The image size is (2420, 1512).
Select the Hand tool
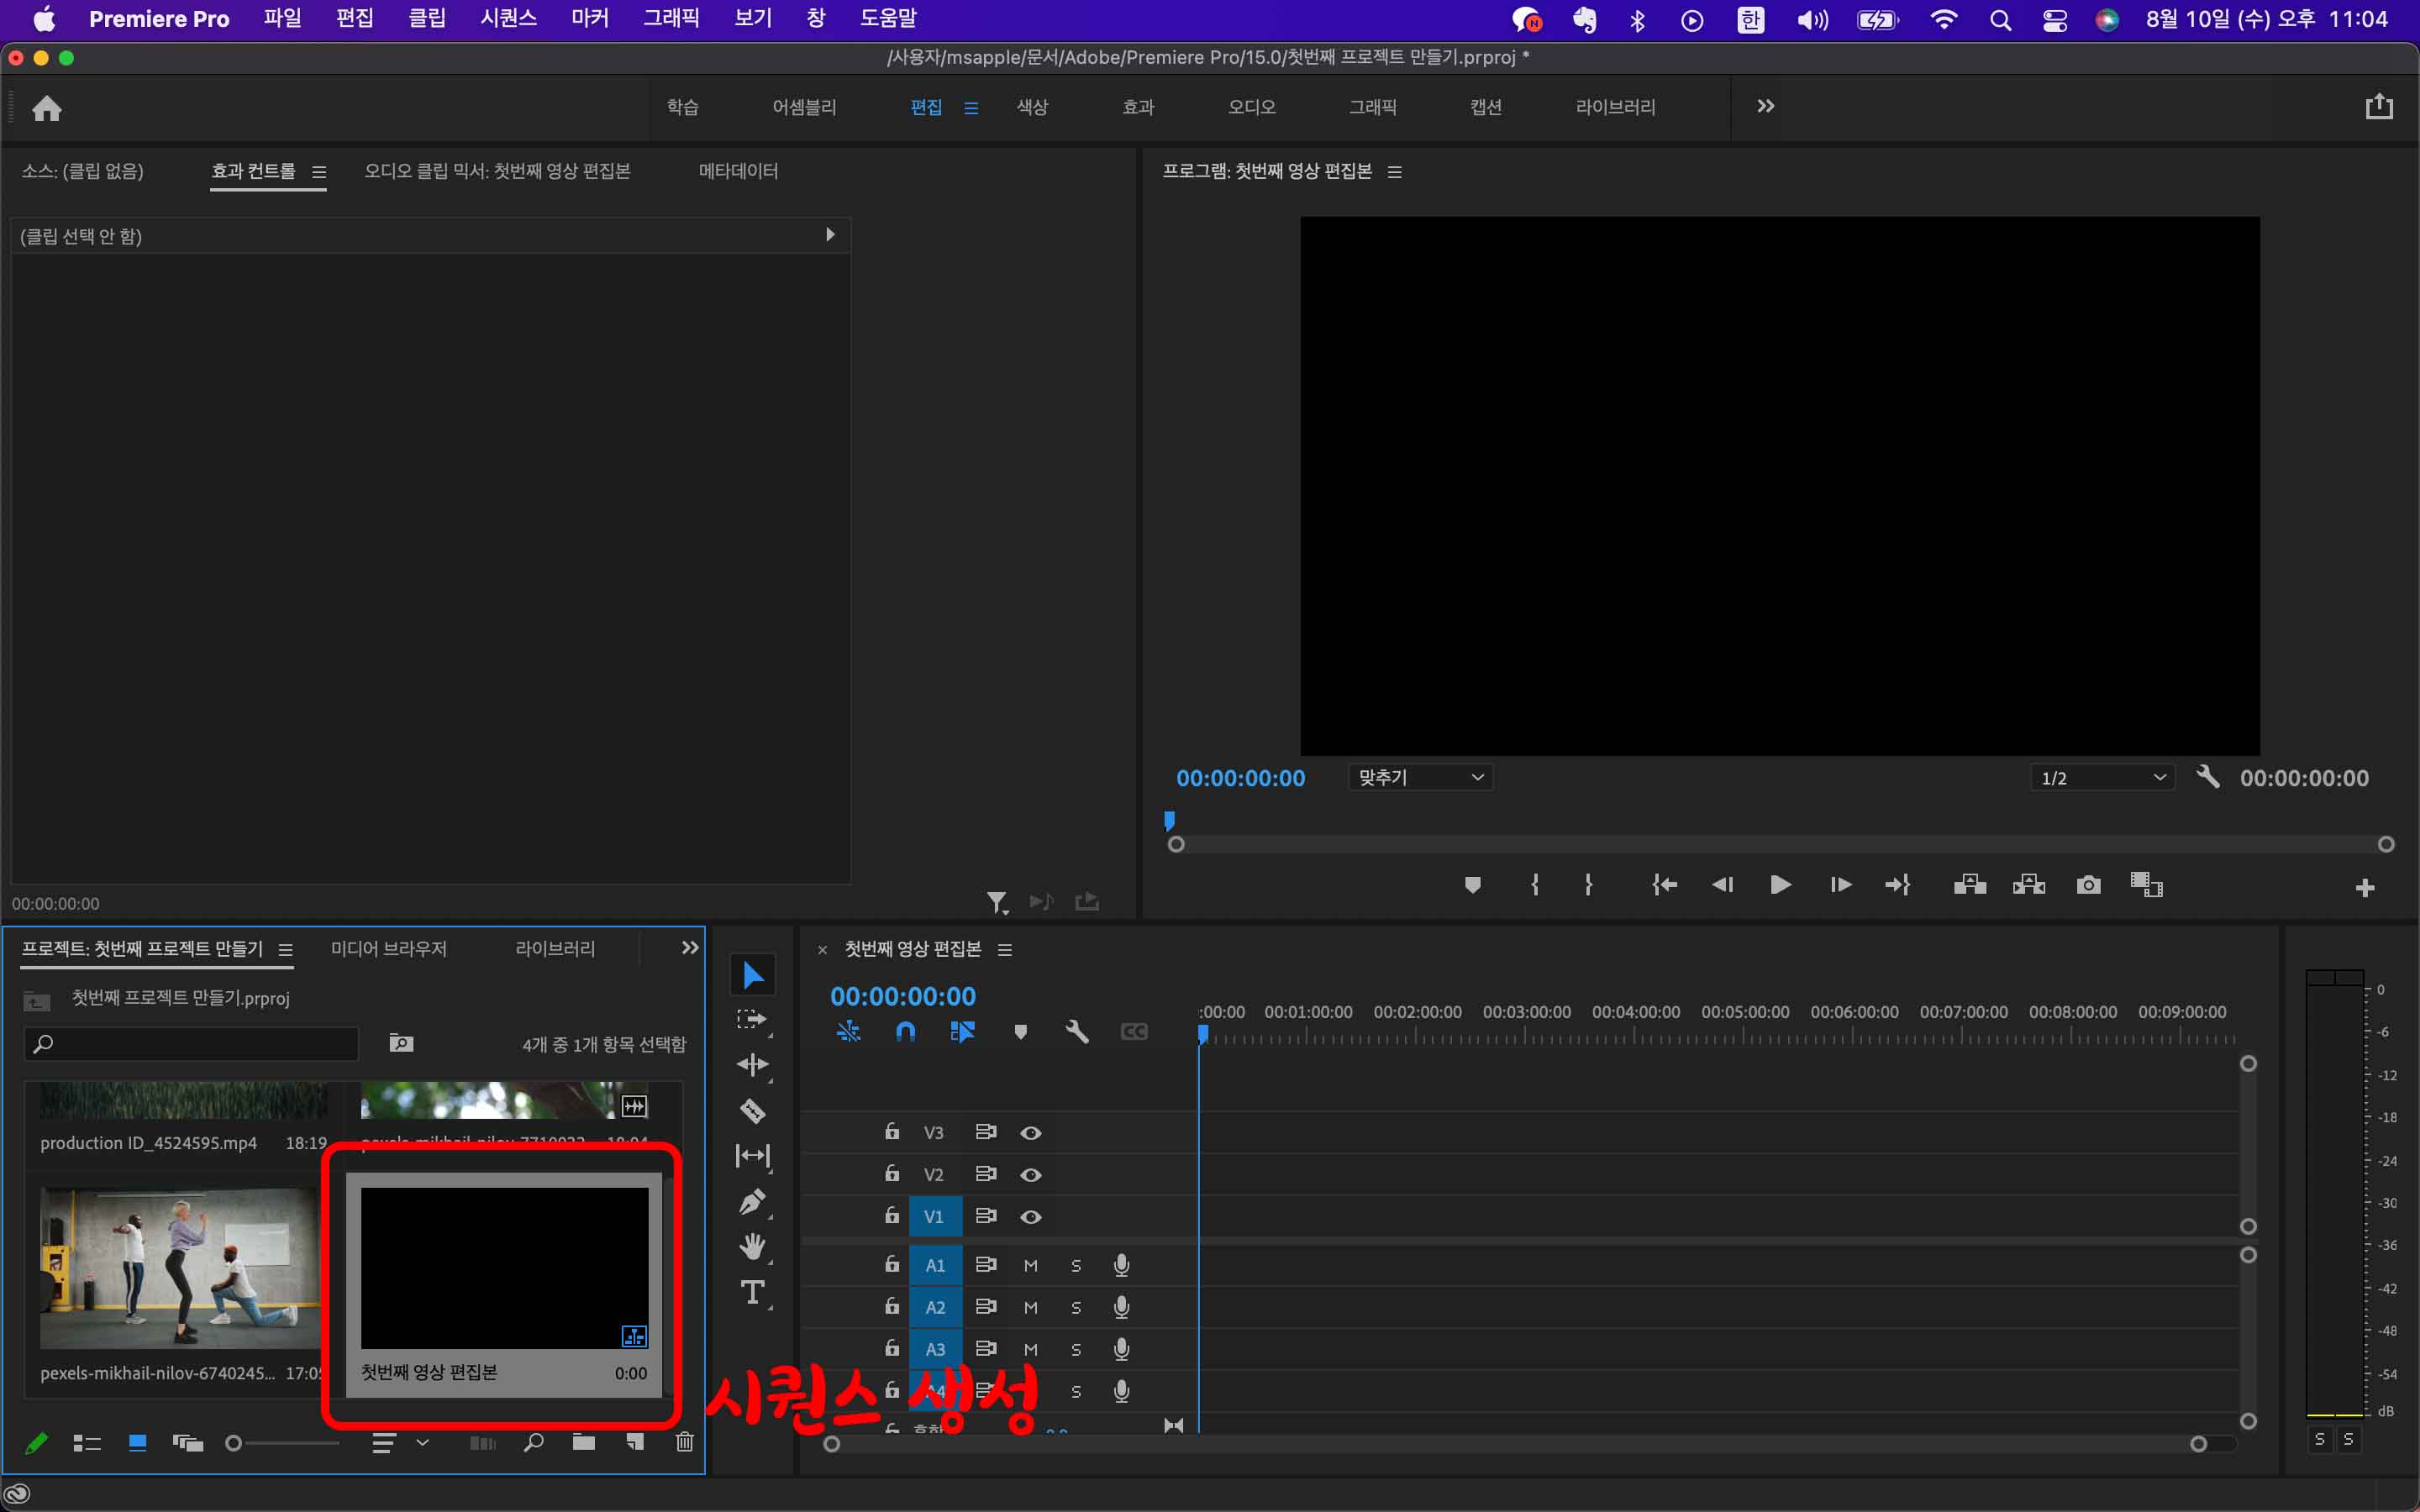pyautogui.click(x=752, y=1247)
